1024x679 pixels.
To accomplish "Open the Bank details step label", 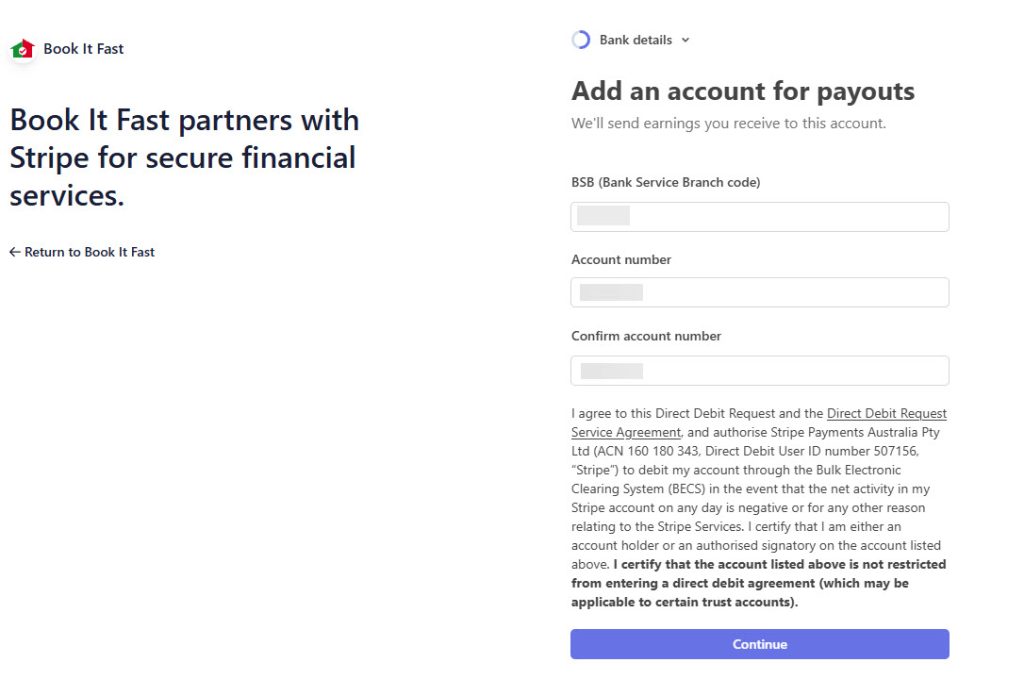I will click(635, 40).
